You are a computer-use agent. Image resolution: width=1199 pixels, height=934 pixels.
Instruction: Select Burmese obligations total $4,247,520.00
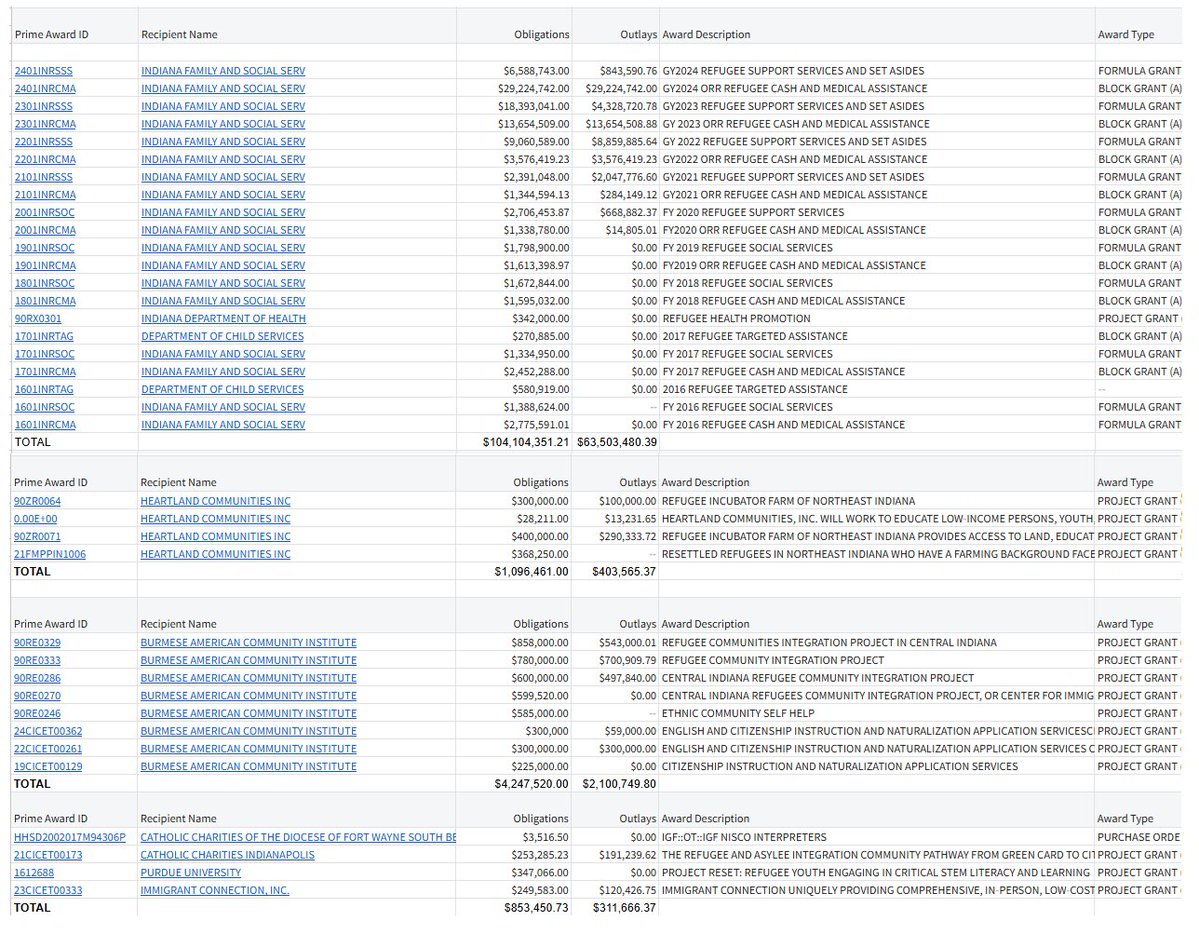pos(531,784)
